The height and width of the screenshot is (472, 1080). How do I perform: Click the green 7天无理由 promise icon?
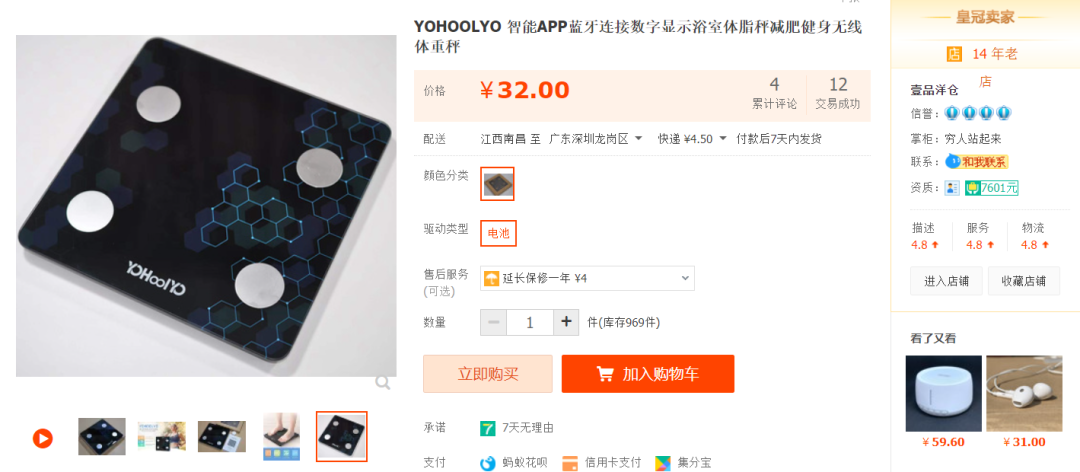coord(488,428)
